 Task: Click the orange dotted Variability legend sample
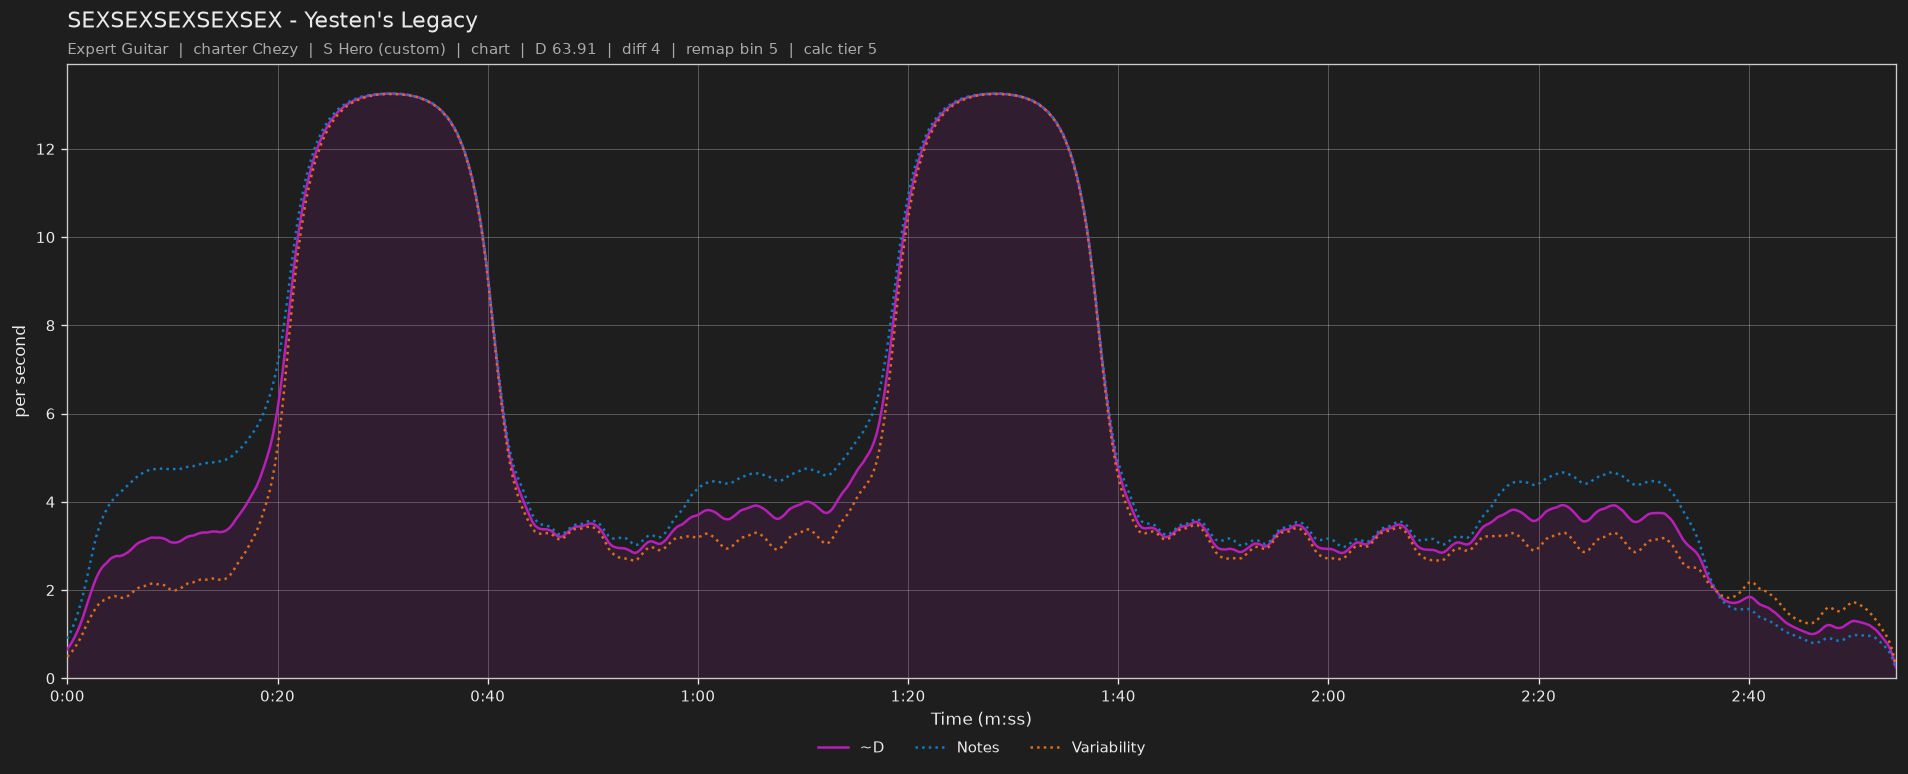[x=1045, y=748]
